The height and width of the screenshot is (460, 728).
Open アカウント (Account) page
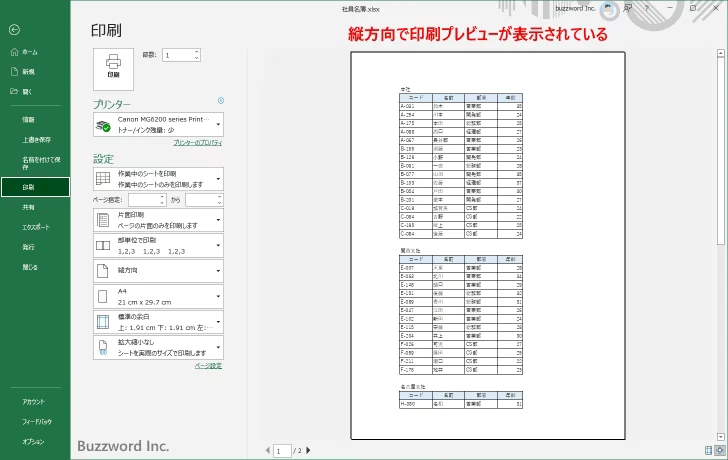pyautogui.click(x=33, y=402)
